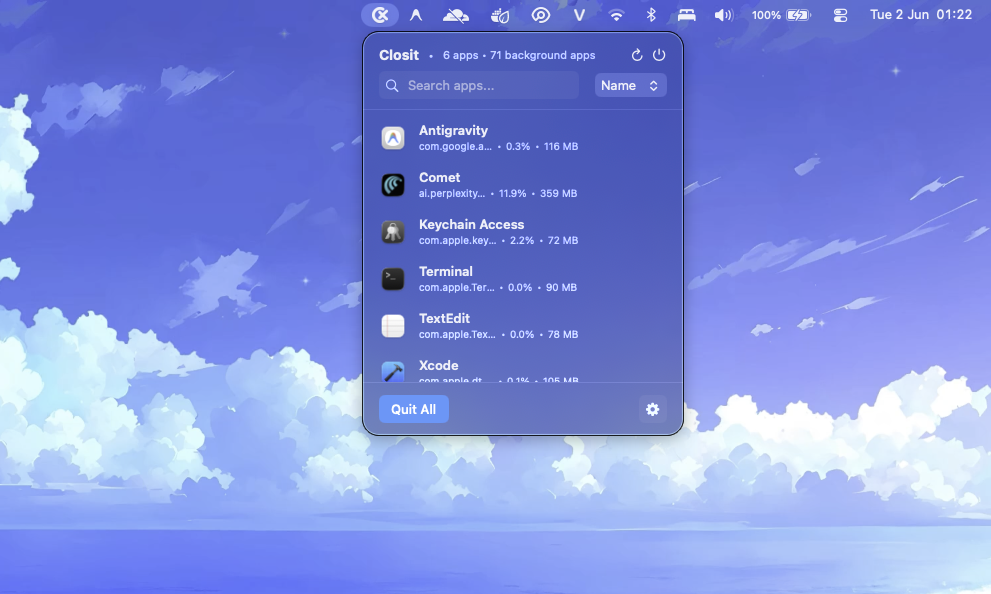Refresh the Closit app list
991x594 pixels.
[x=637, y=55]
